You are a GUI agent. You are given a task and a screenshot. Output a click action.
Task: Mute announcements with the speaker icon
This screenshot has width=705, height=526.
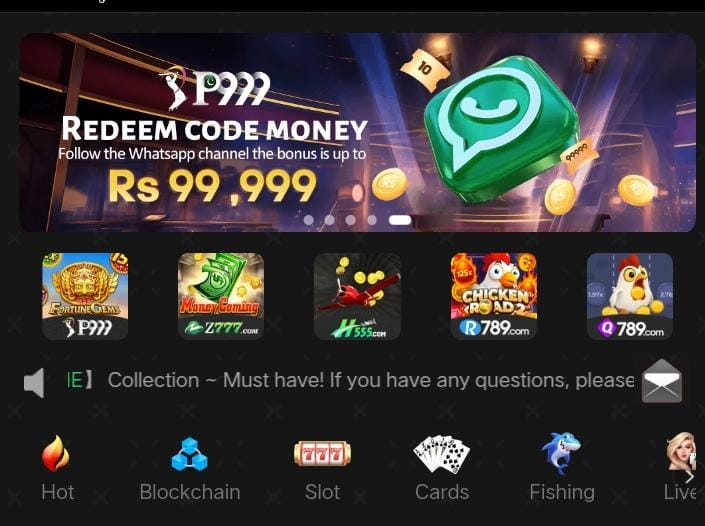point(34,383)
